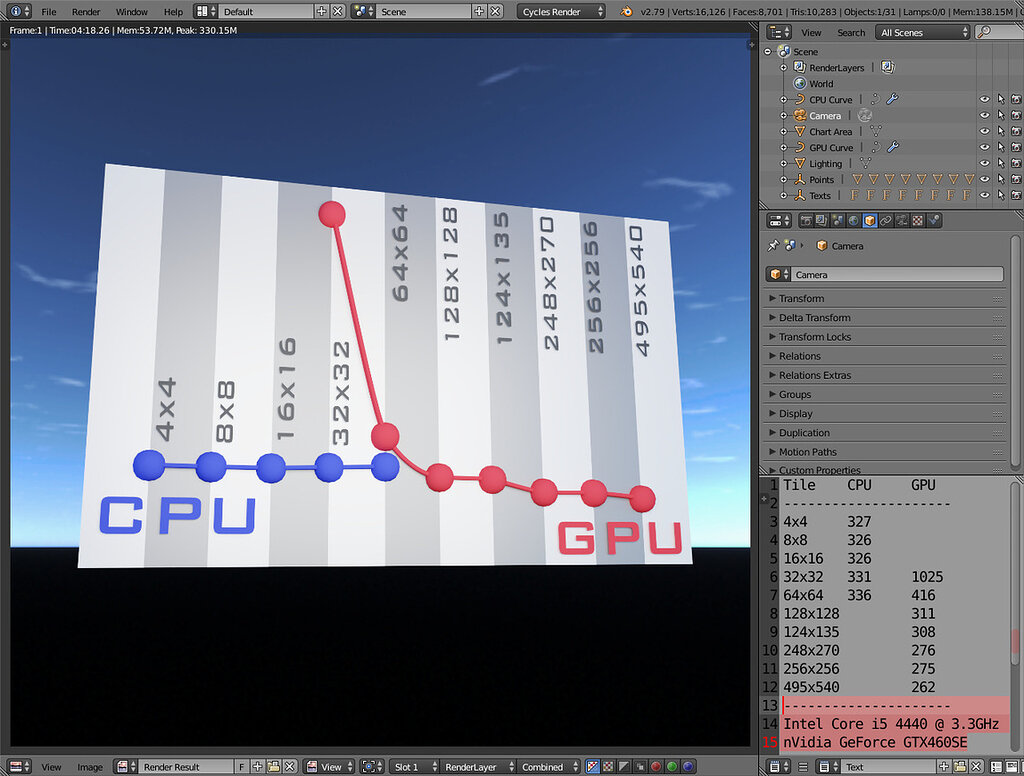The height and width of the screenshot is (776, 1024).
Task: Open the Slot 1 dropdown
Action: click(x=413, y=766)
